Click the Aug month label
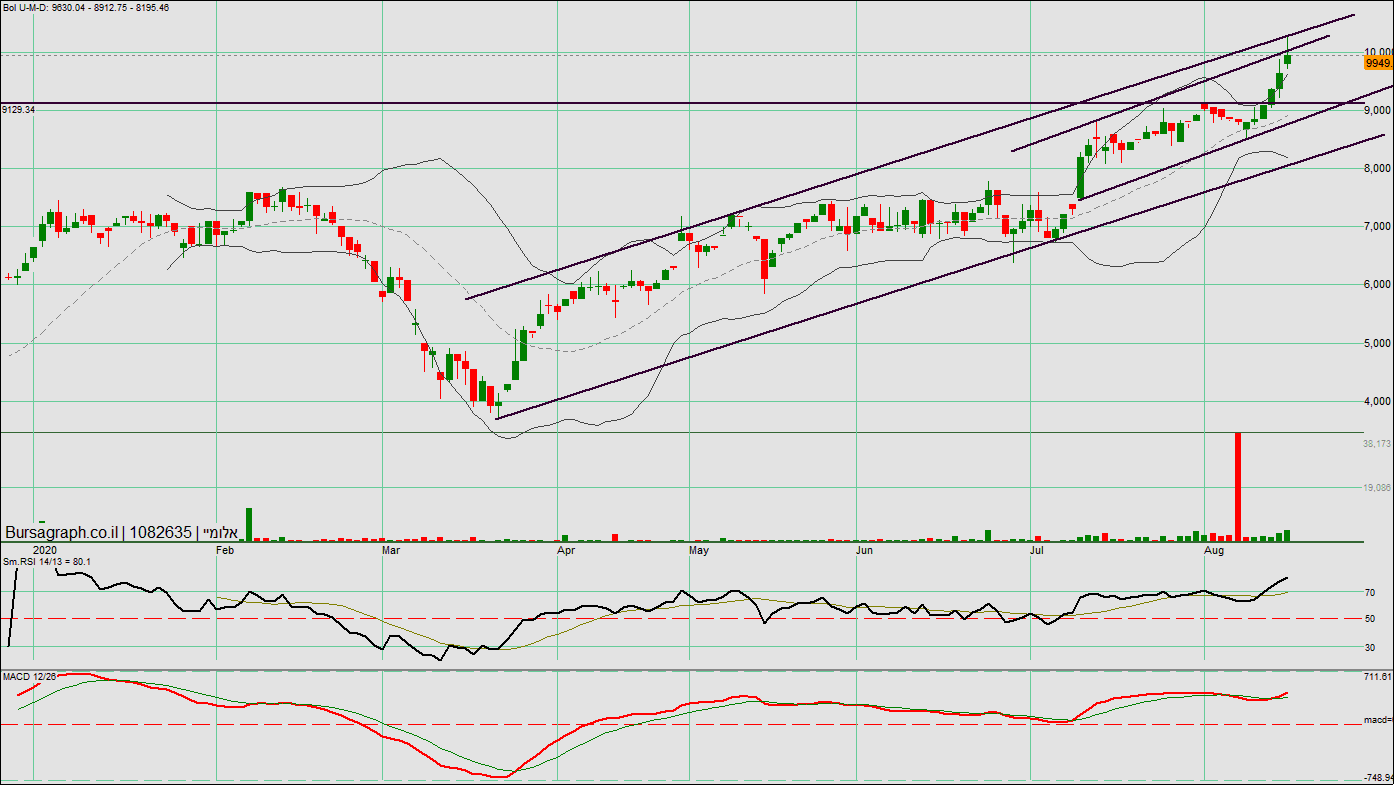 coord(1214,550)
